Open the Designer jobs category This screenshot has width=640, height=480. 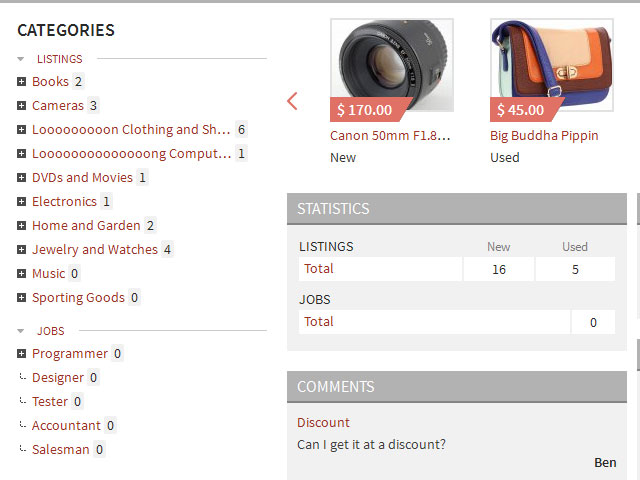click(58, 378)
